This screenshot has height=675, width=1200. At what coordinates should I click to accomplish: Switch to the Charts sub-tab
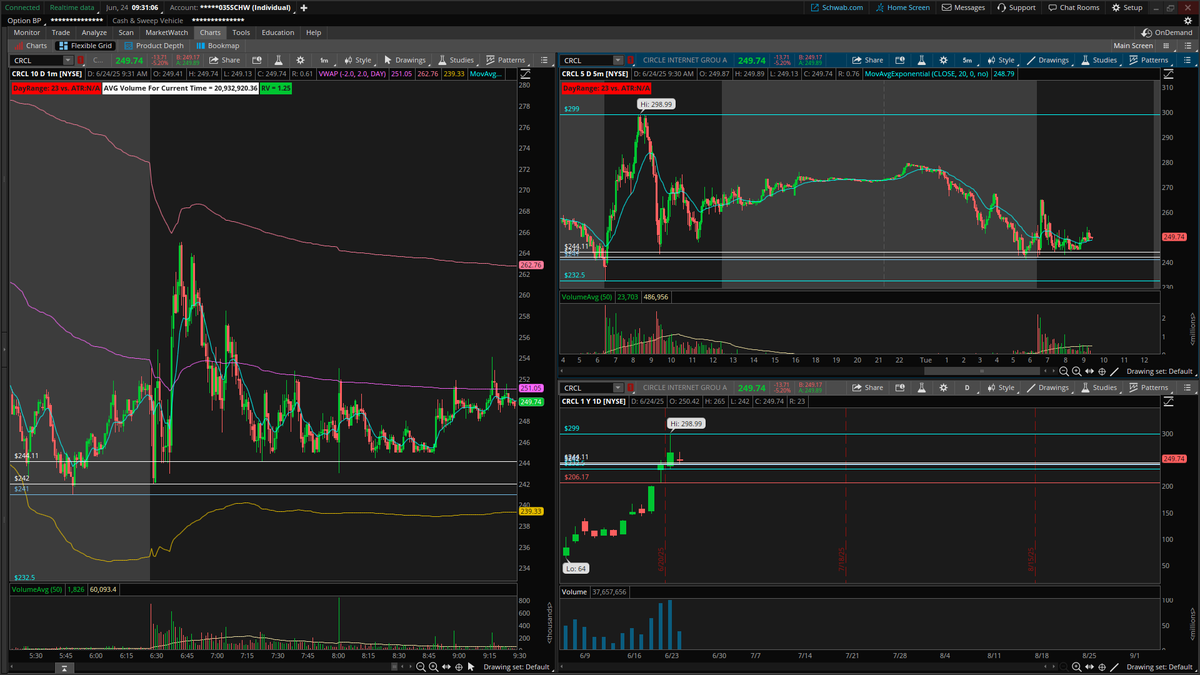31,45
